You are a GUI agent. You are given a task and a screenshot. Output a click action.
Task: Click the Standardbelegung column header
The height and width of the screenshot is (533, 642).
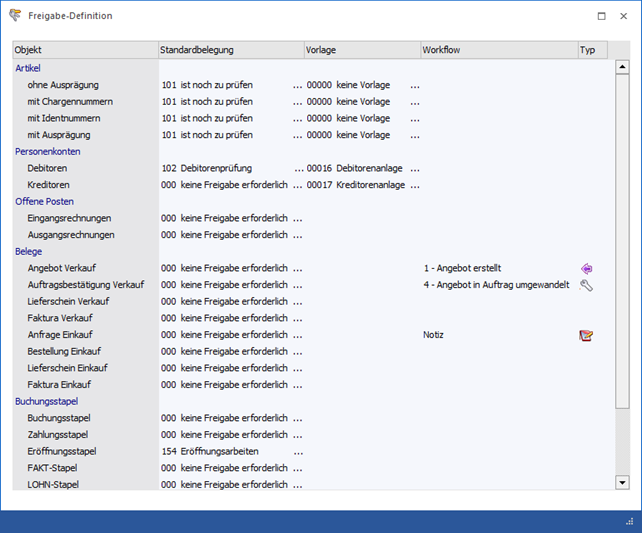[230, 50]
